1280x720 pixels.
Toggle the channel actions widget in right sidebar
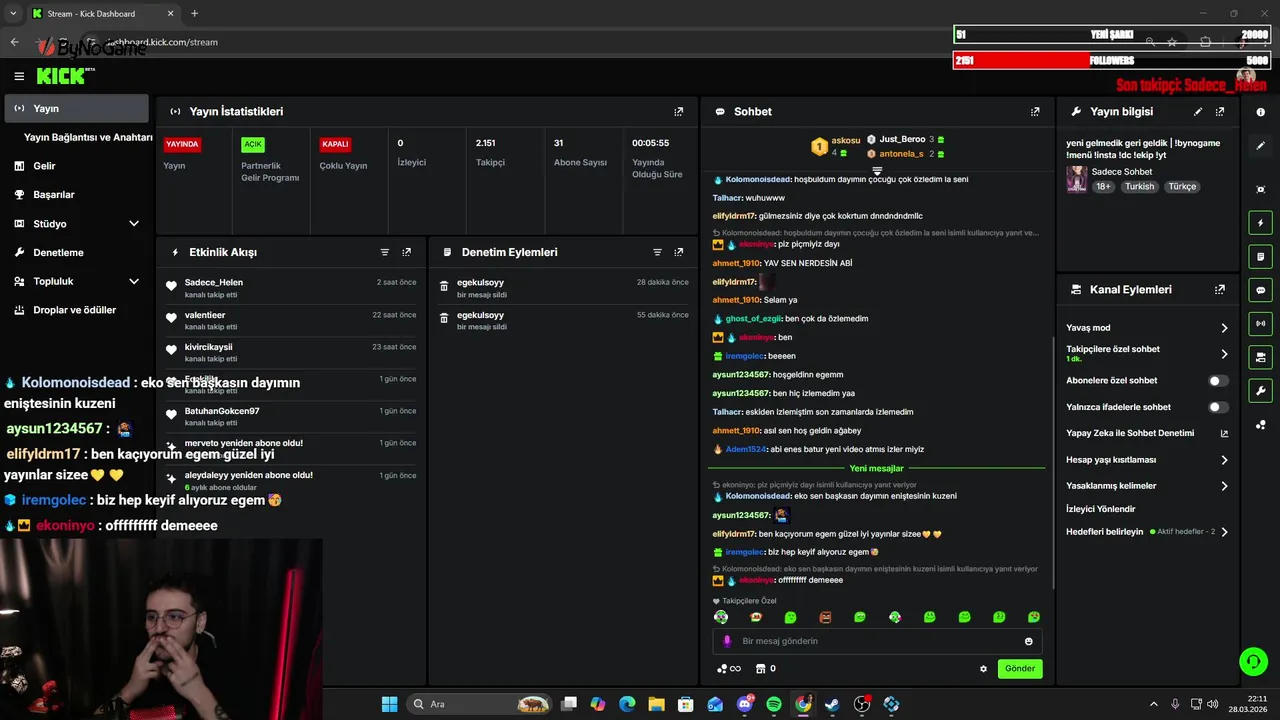(1261, 357)
